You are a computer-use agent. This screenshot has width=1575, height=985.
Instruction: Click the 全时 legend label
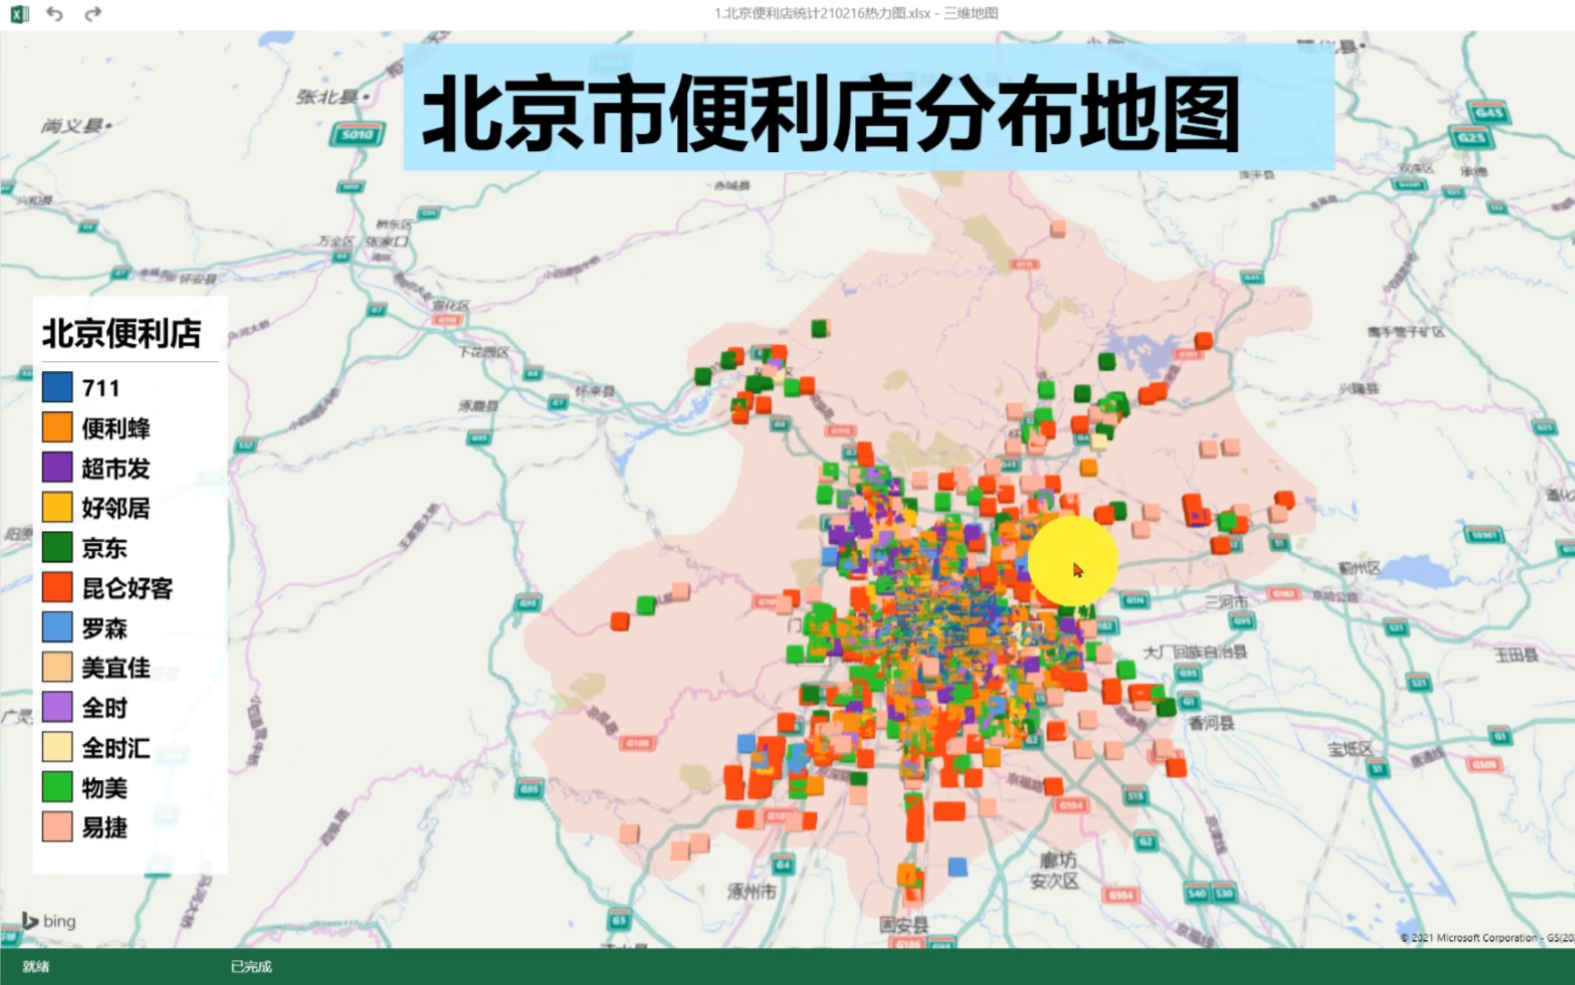coord(105,708)
